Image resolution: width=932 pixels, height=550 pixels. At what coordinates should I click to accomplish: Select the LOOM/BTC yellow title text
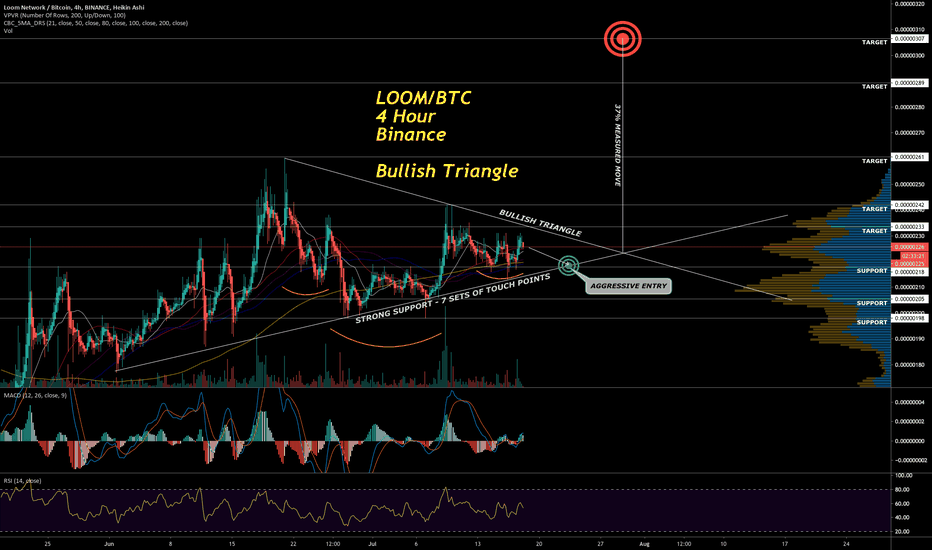(x=423, y=98)
